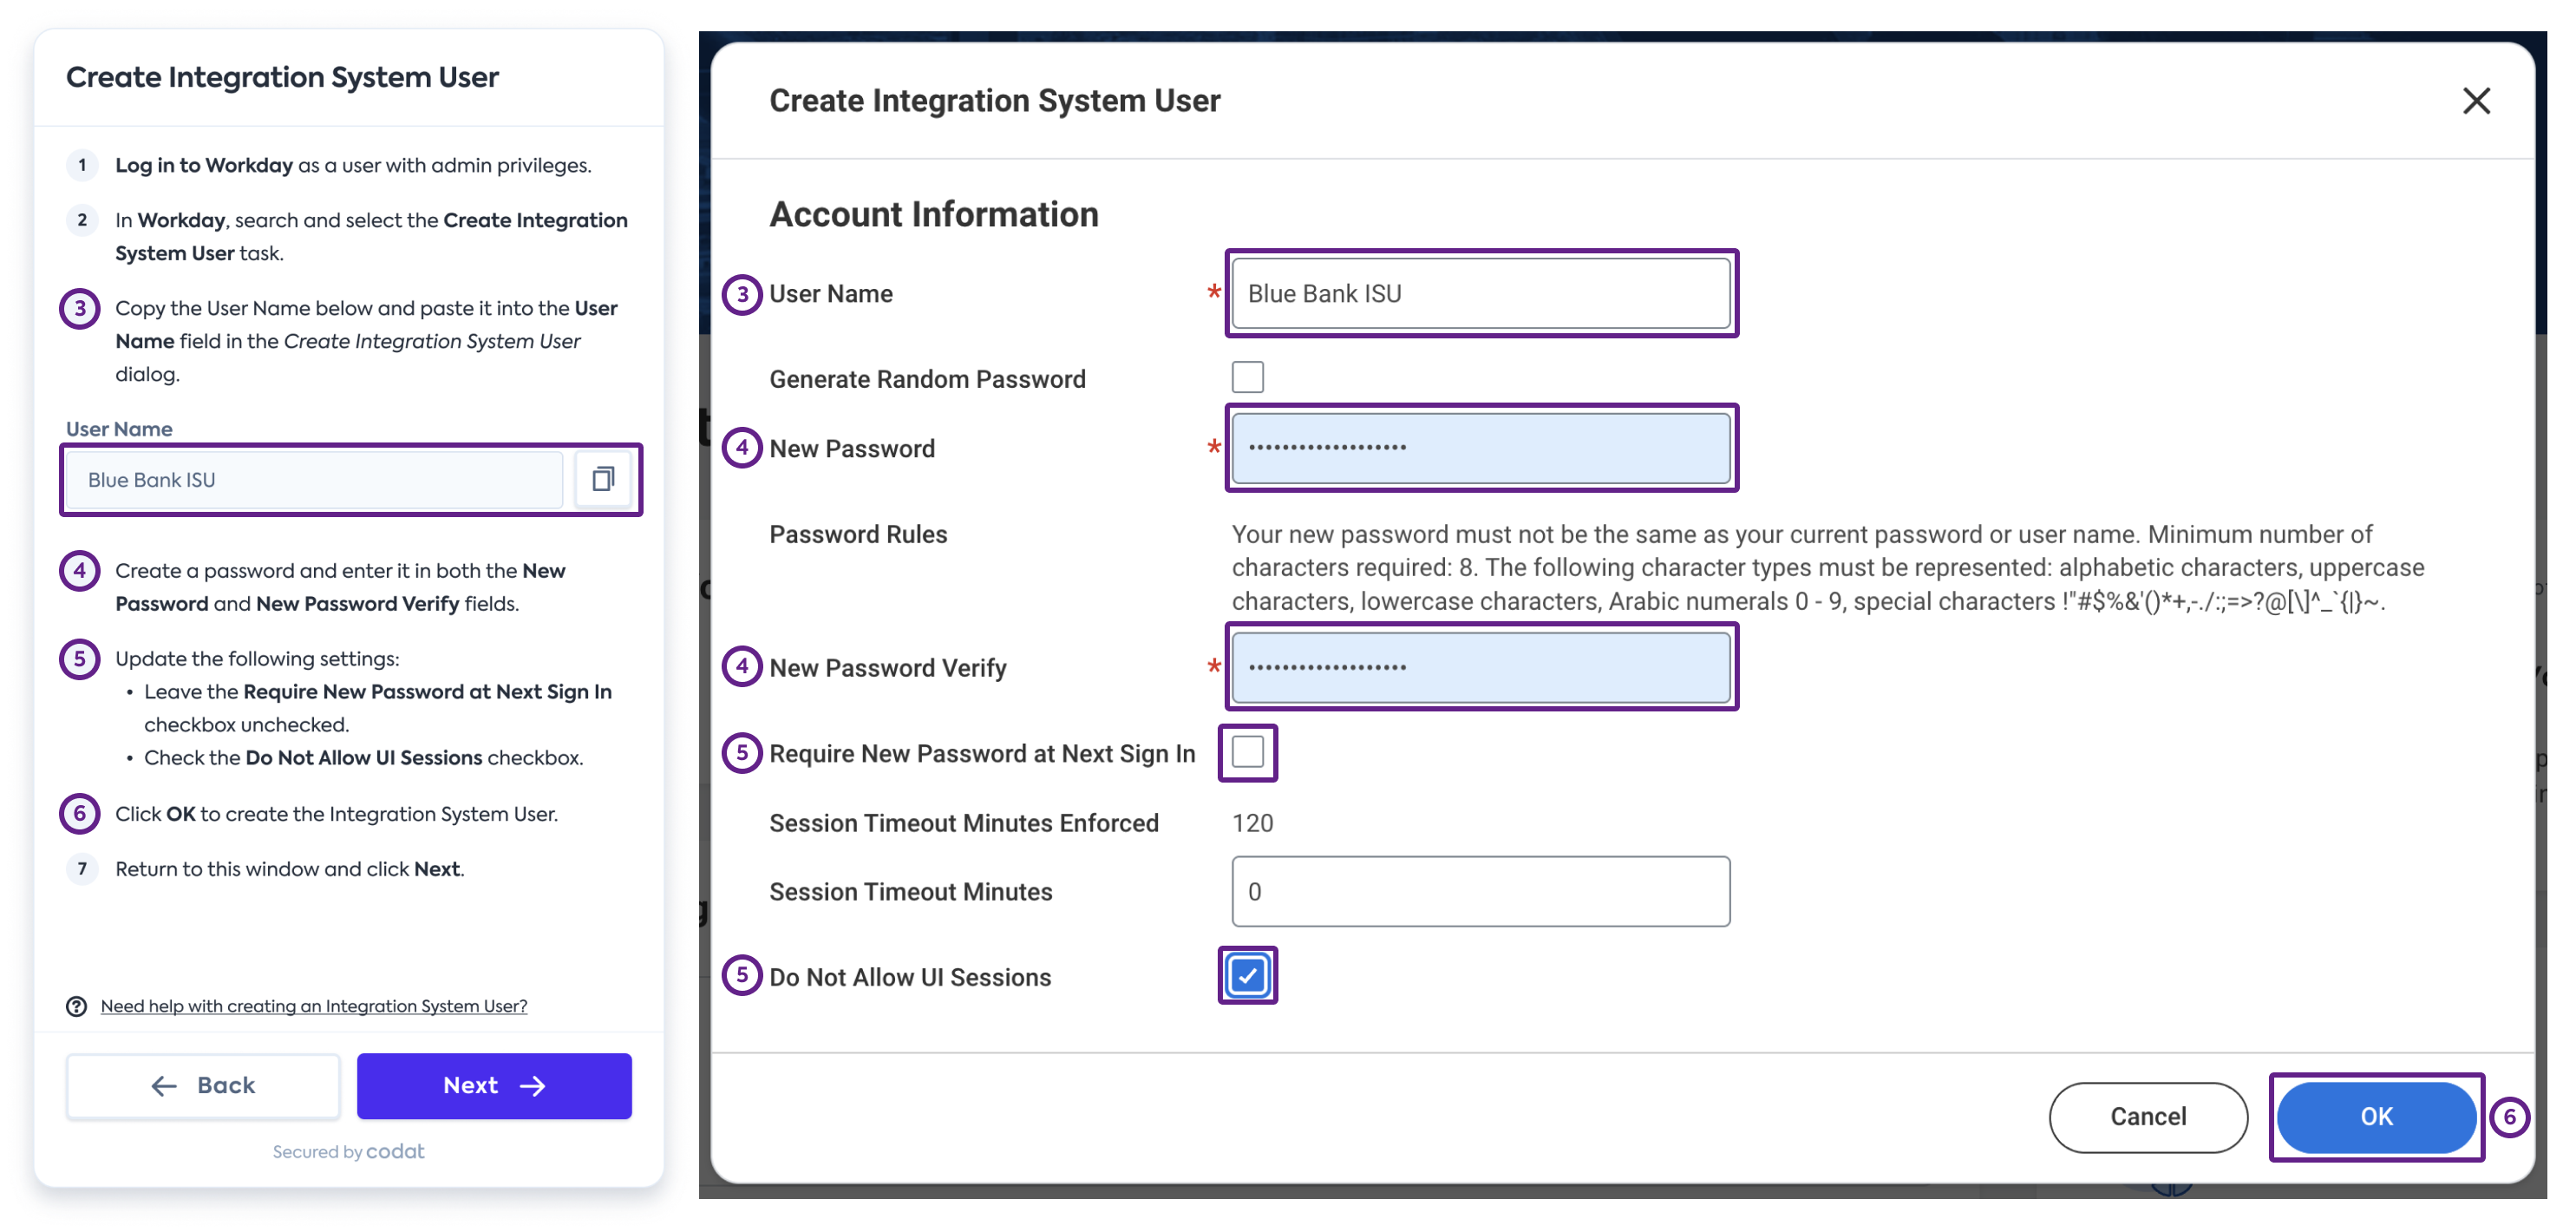Click the Session Timeout Minutes field
Image resolution: width=2576 pixels, height=1232 pixels.
point(1480,891)
